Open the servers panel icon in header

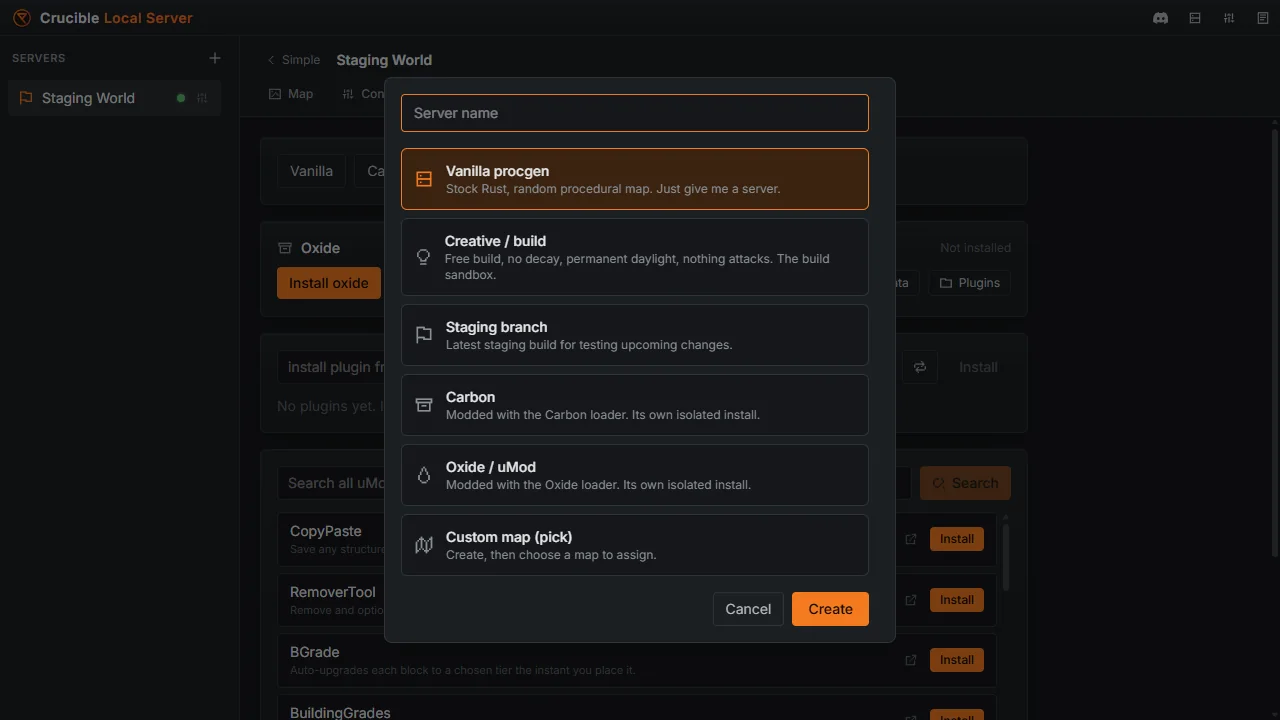click(1195, 18)
